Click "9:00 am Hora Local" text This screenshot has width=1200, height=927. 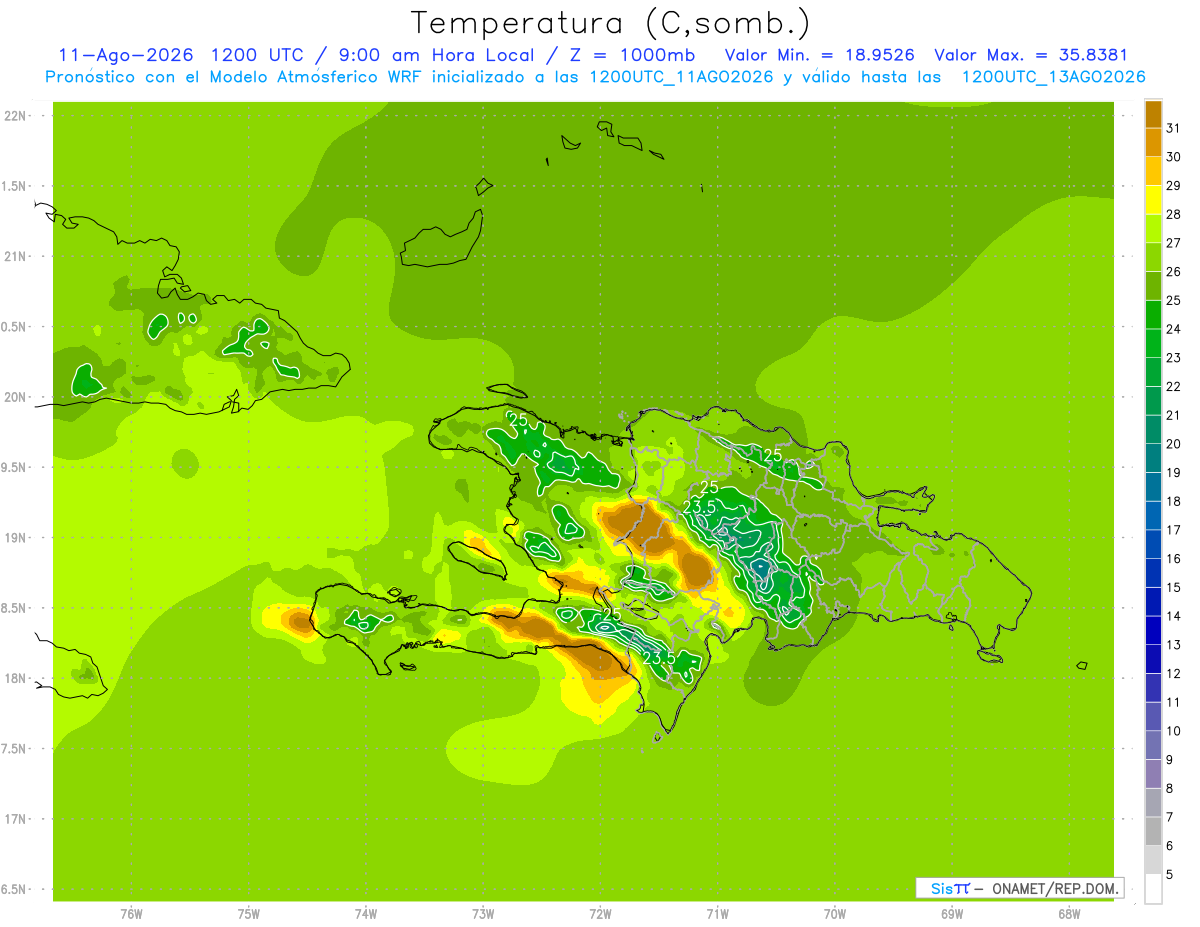click(x=435, y=55)
